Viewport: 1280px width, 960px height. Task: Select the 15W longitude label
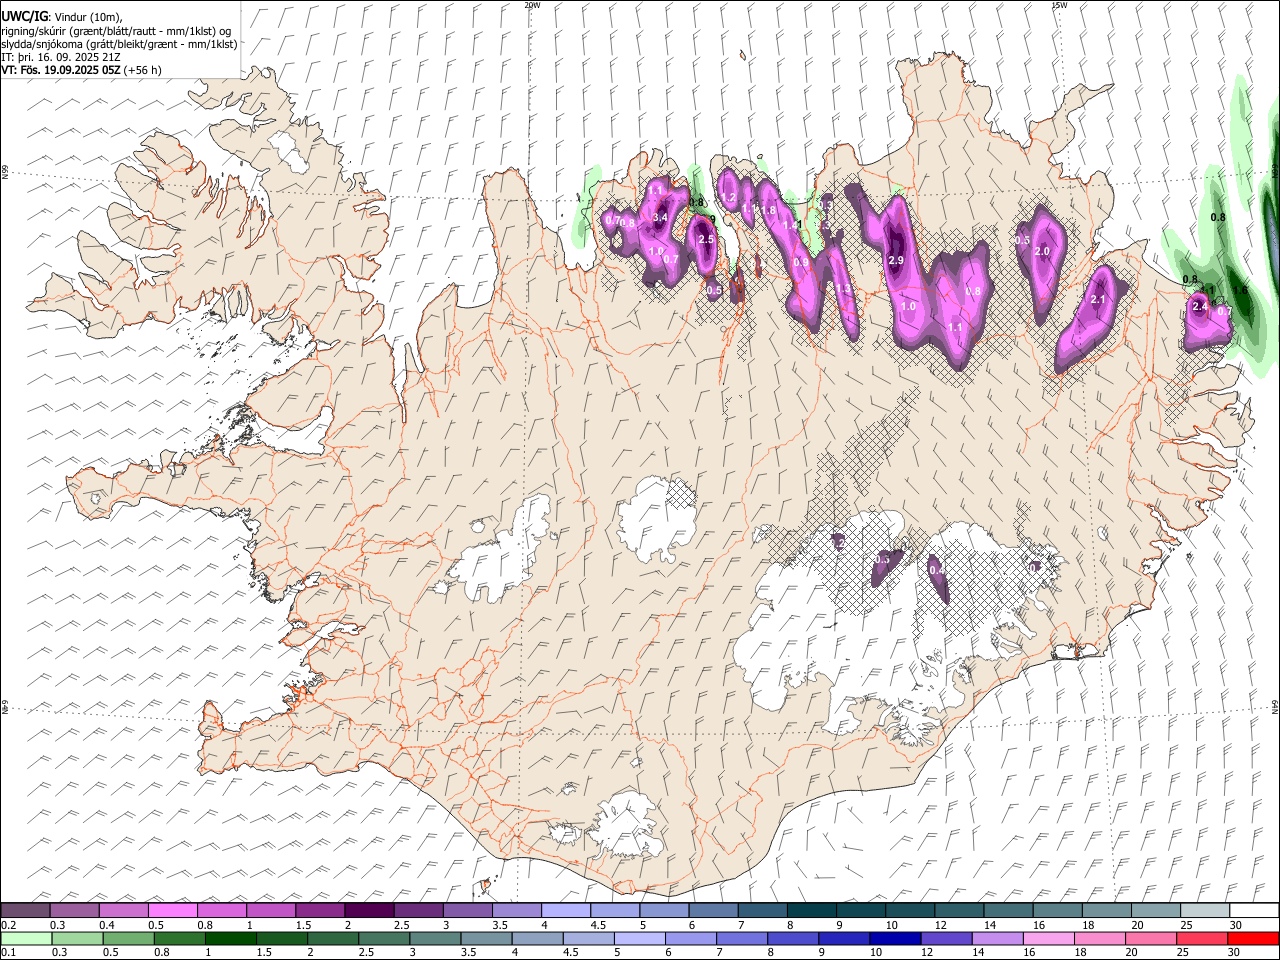[x=1059, y=5]
